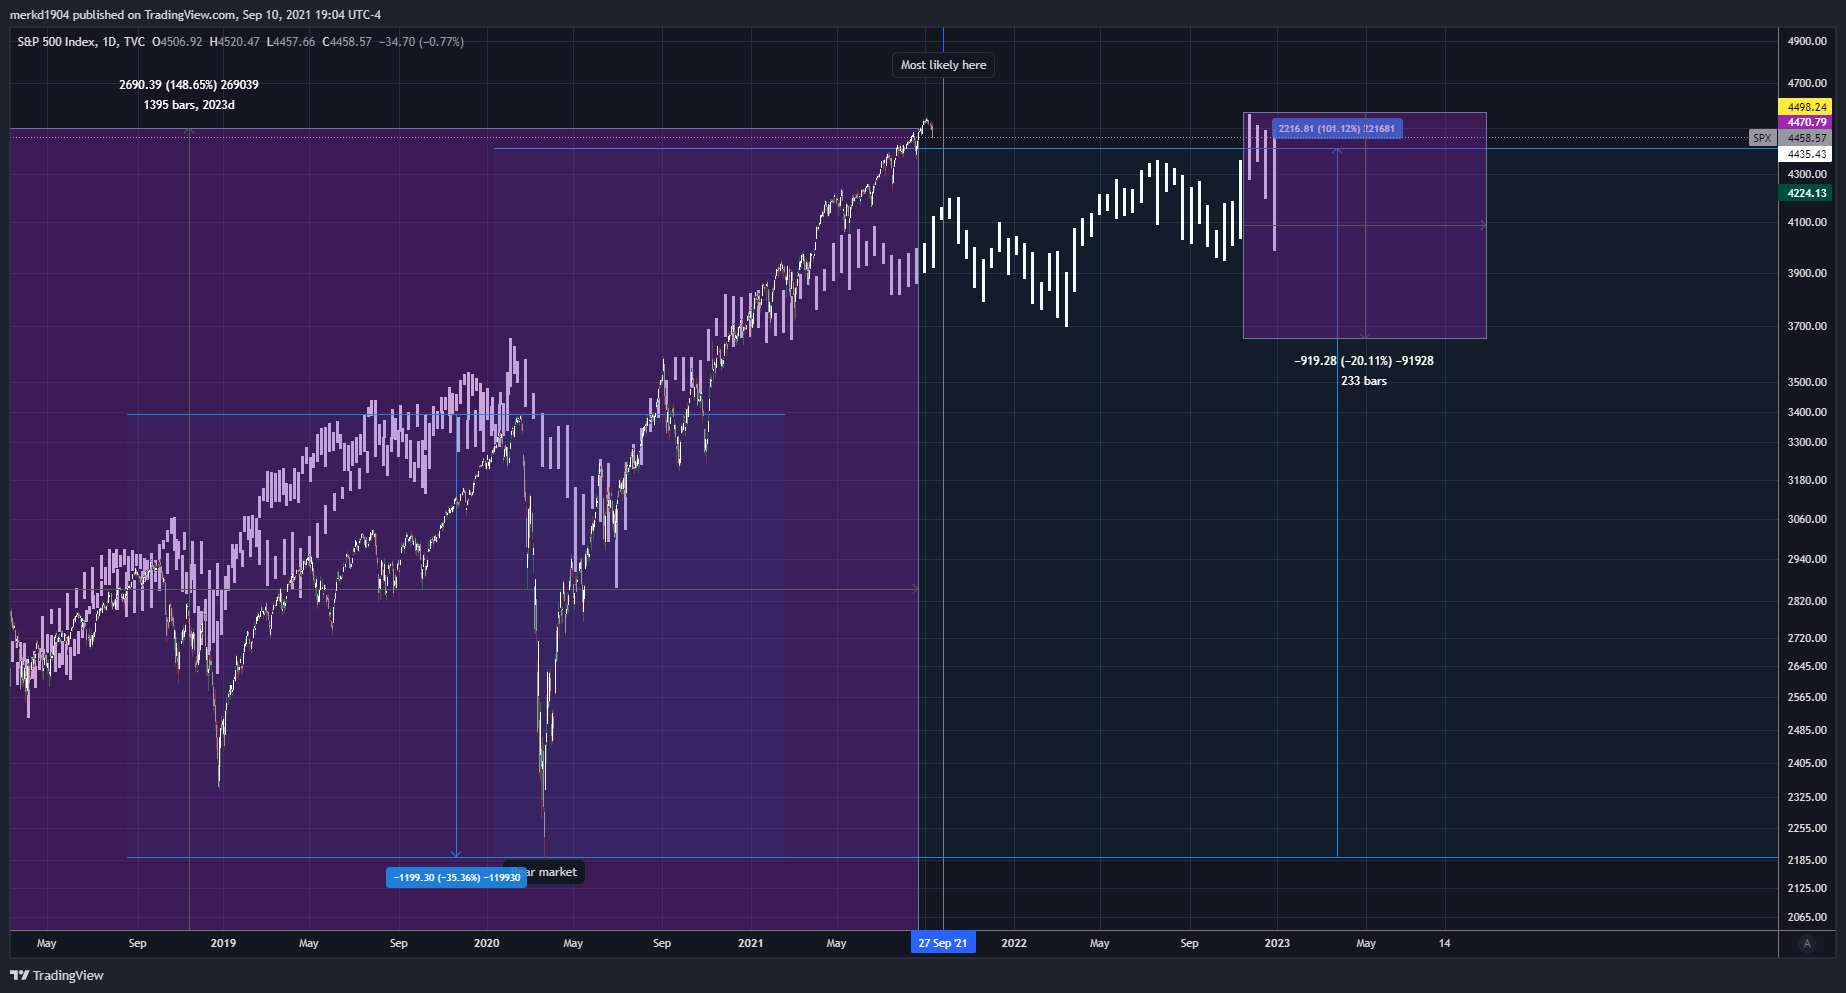Click the 4100.00 price axis tick
The image size is (1846, 993).
[1807, 222]
